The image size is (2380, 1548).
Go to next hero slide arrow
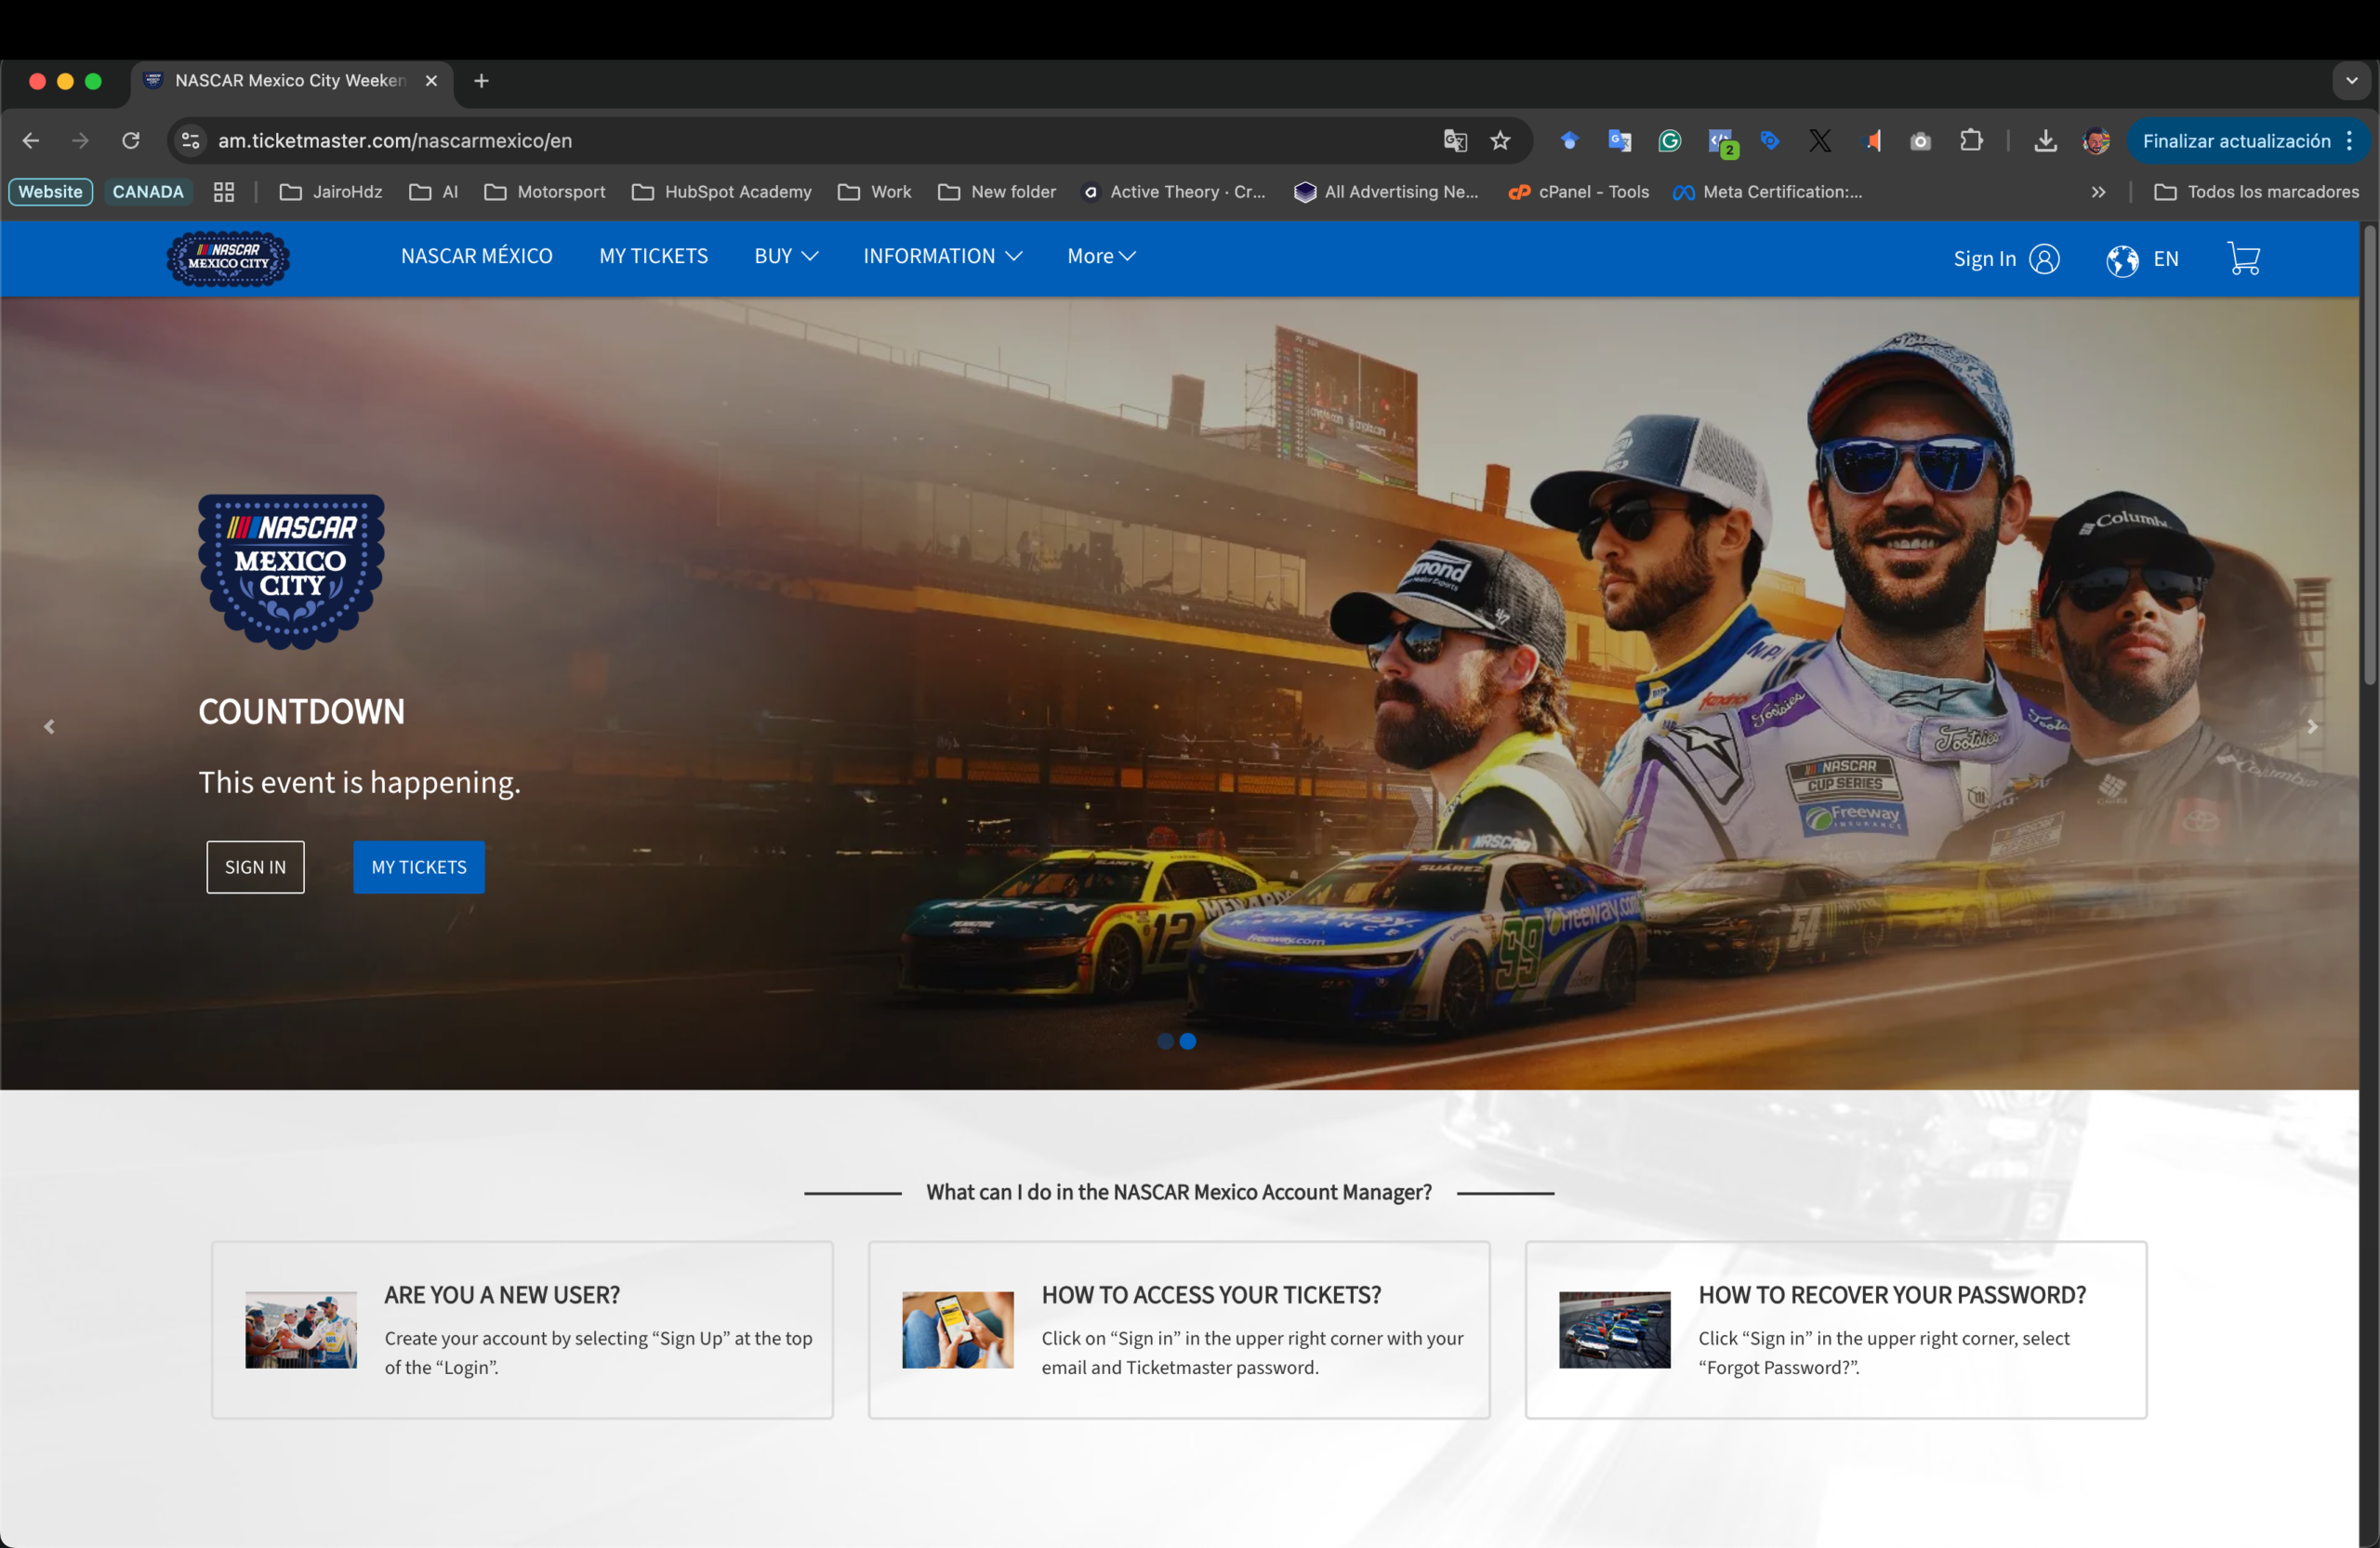pos(2312,727)
